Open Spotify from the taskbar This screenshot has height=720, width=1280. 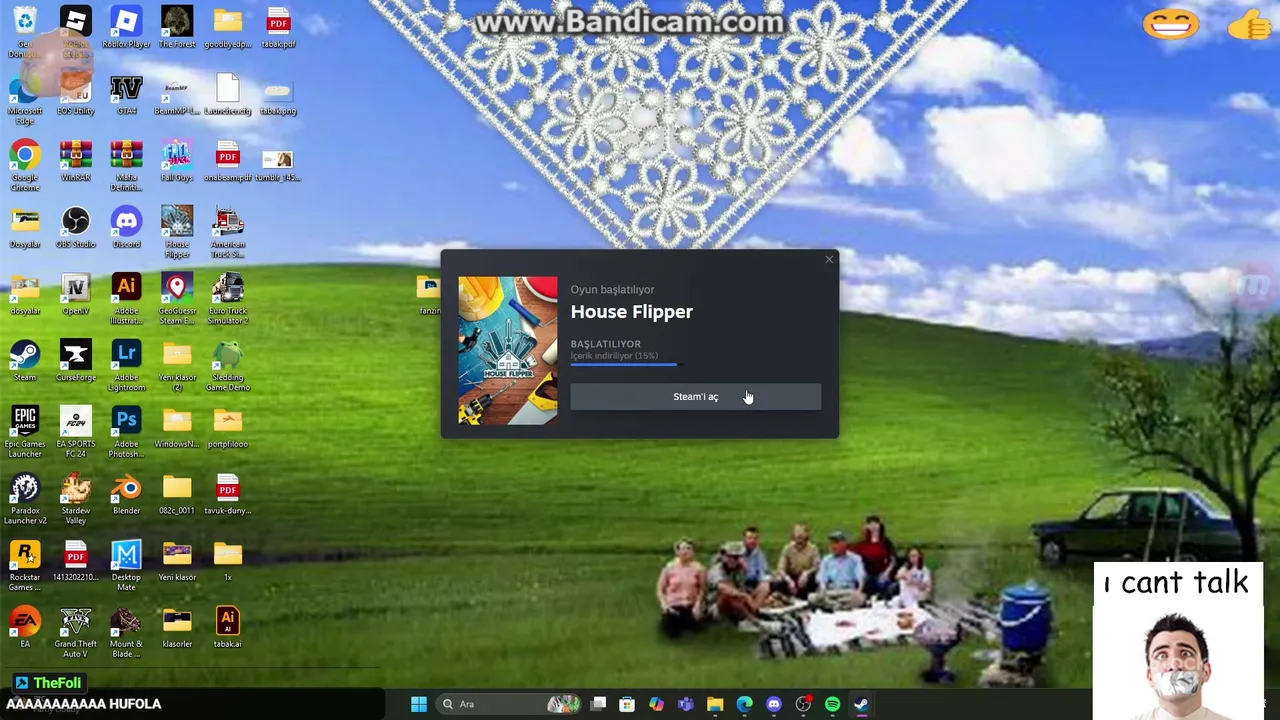832,704
